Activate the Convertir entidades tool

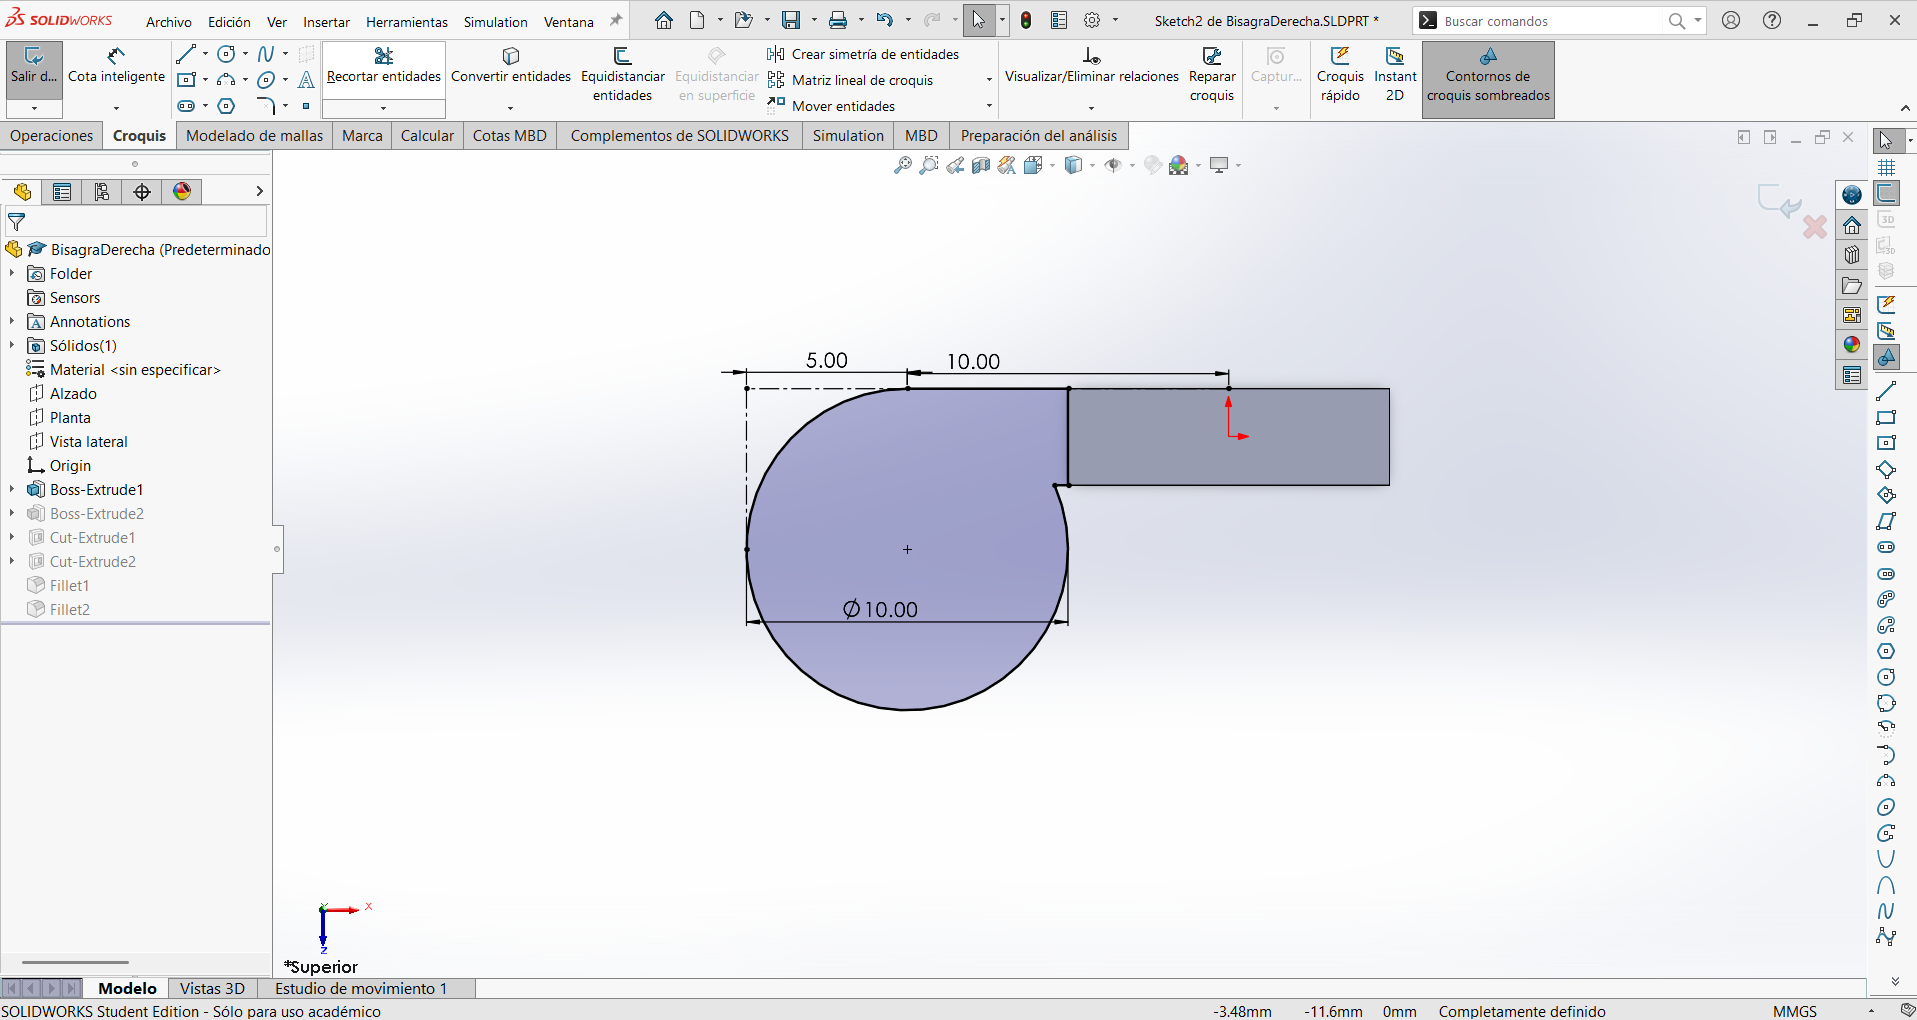511,66
